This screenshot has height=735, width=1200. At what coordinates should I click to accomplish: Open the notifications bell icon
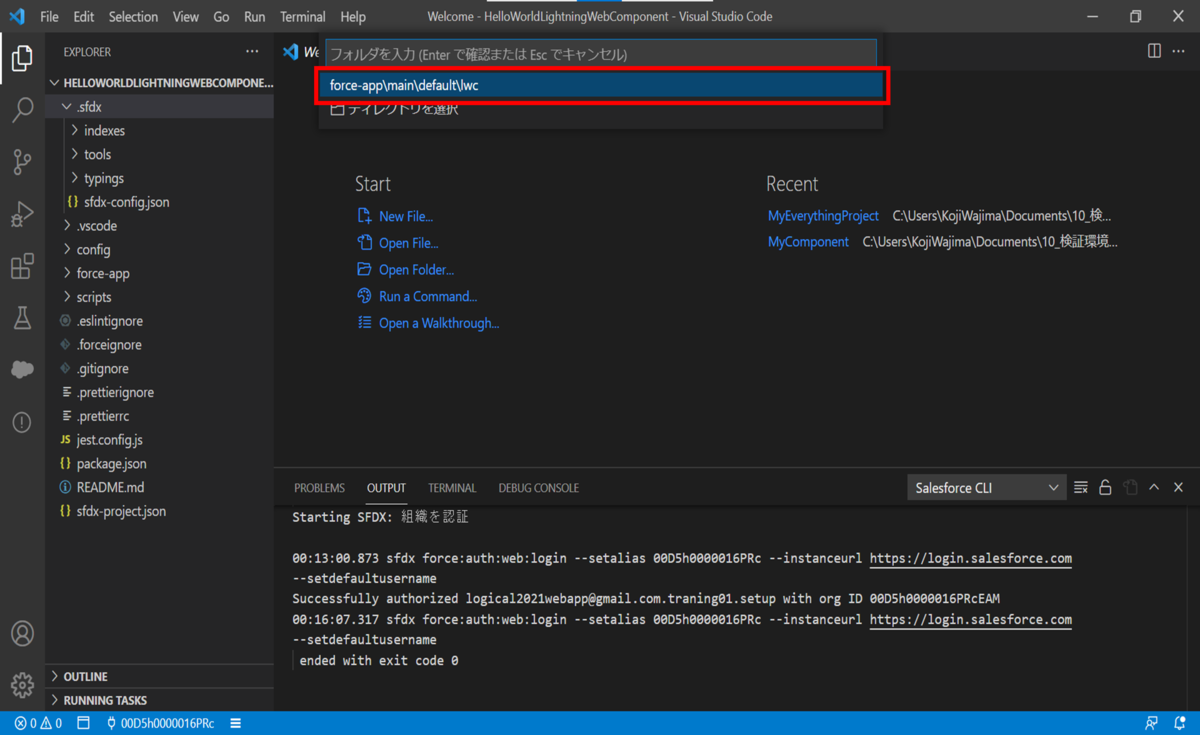1179,723
